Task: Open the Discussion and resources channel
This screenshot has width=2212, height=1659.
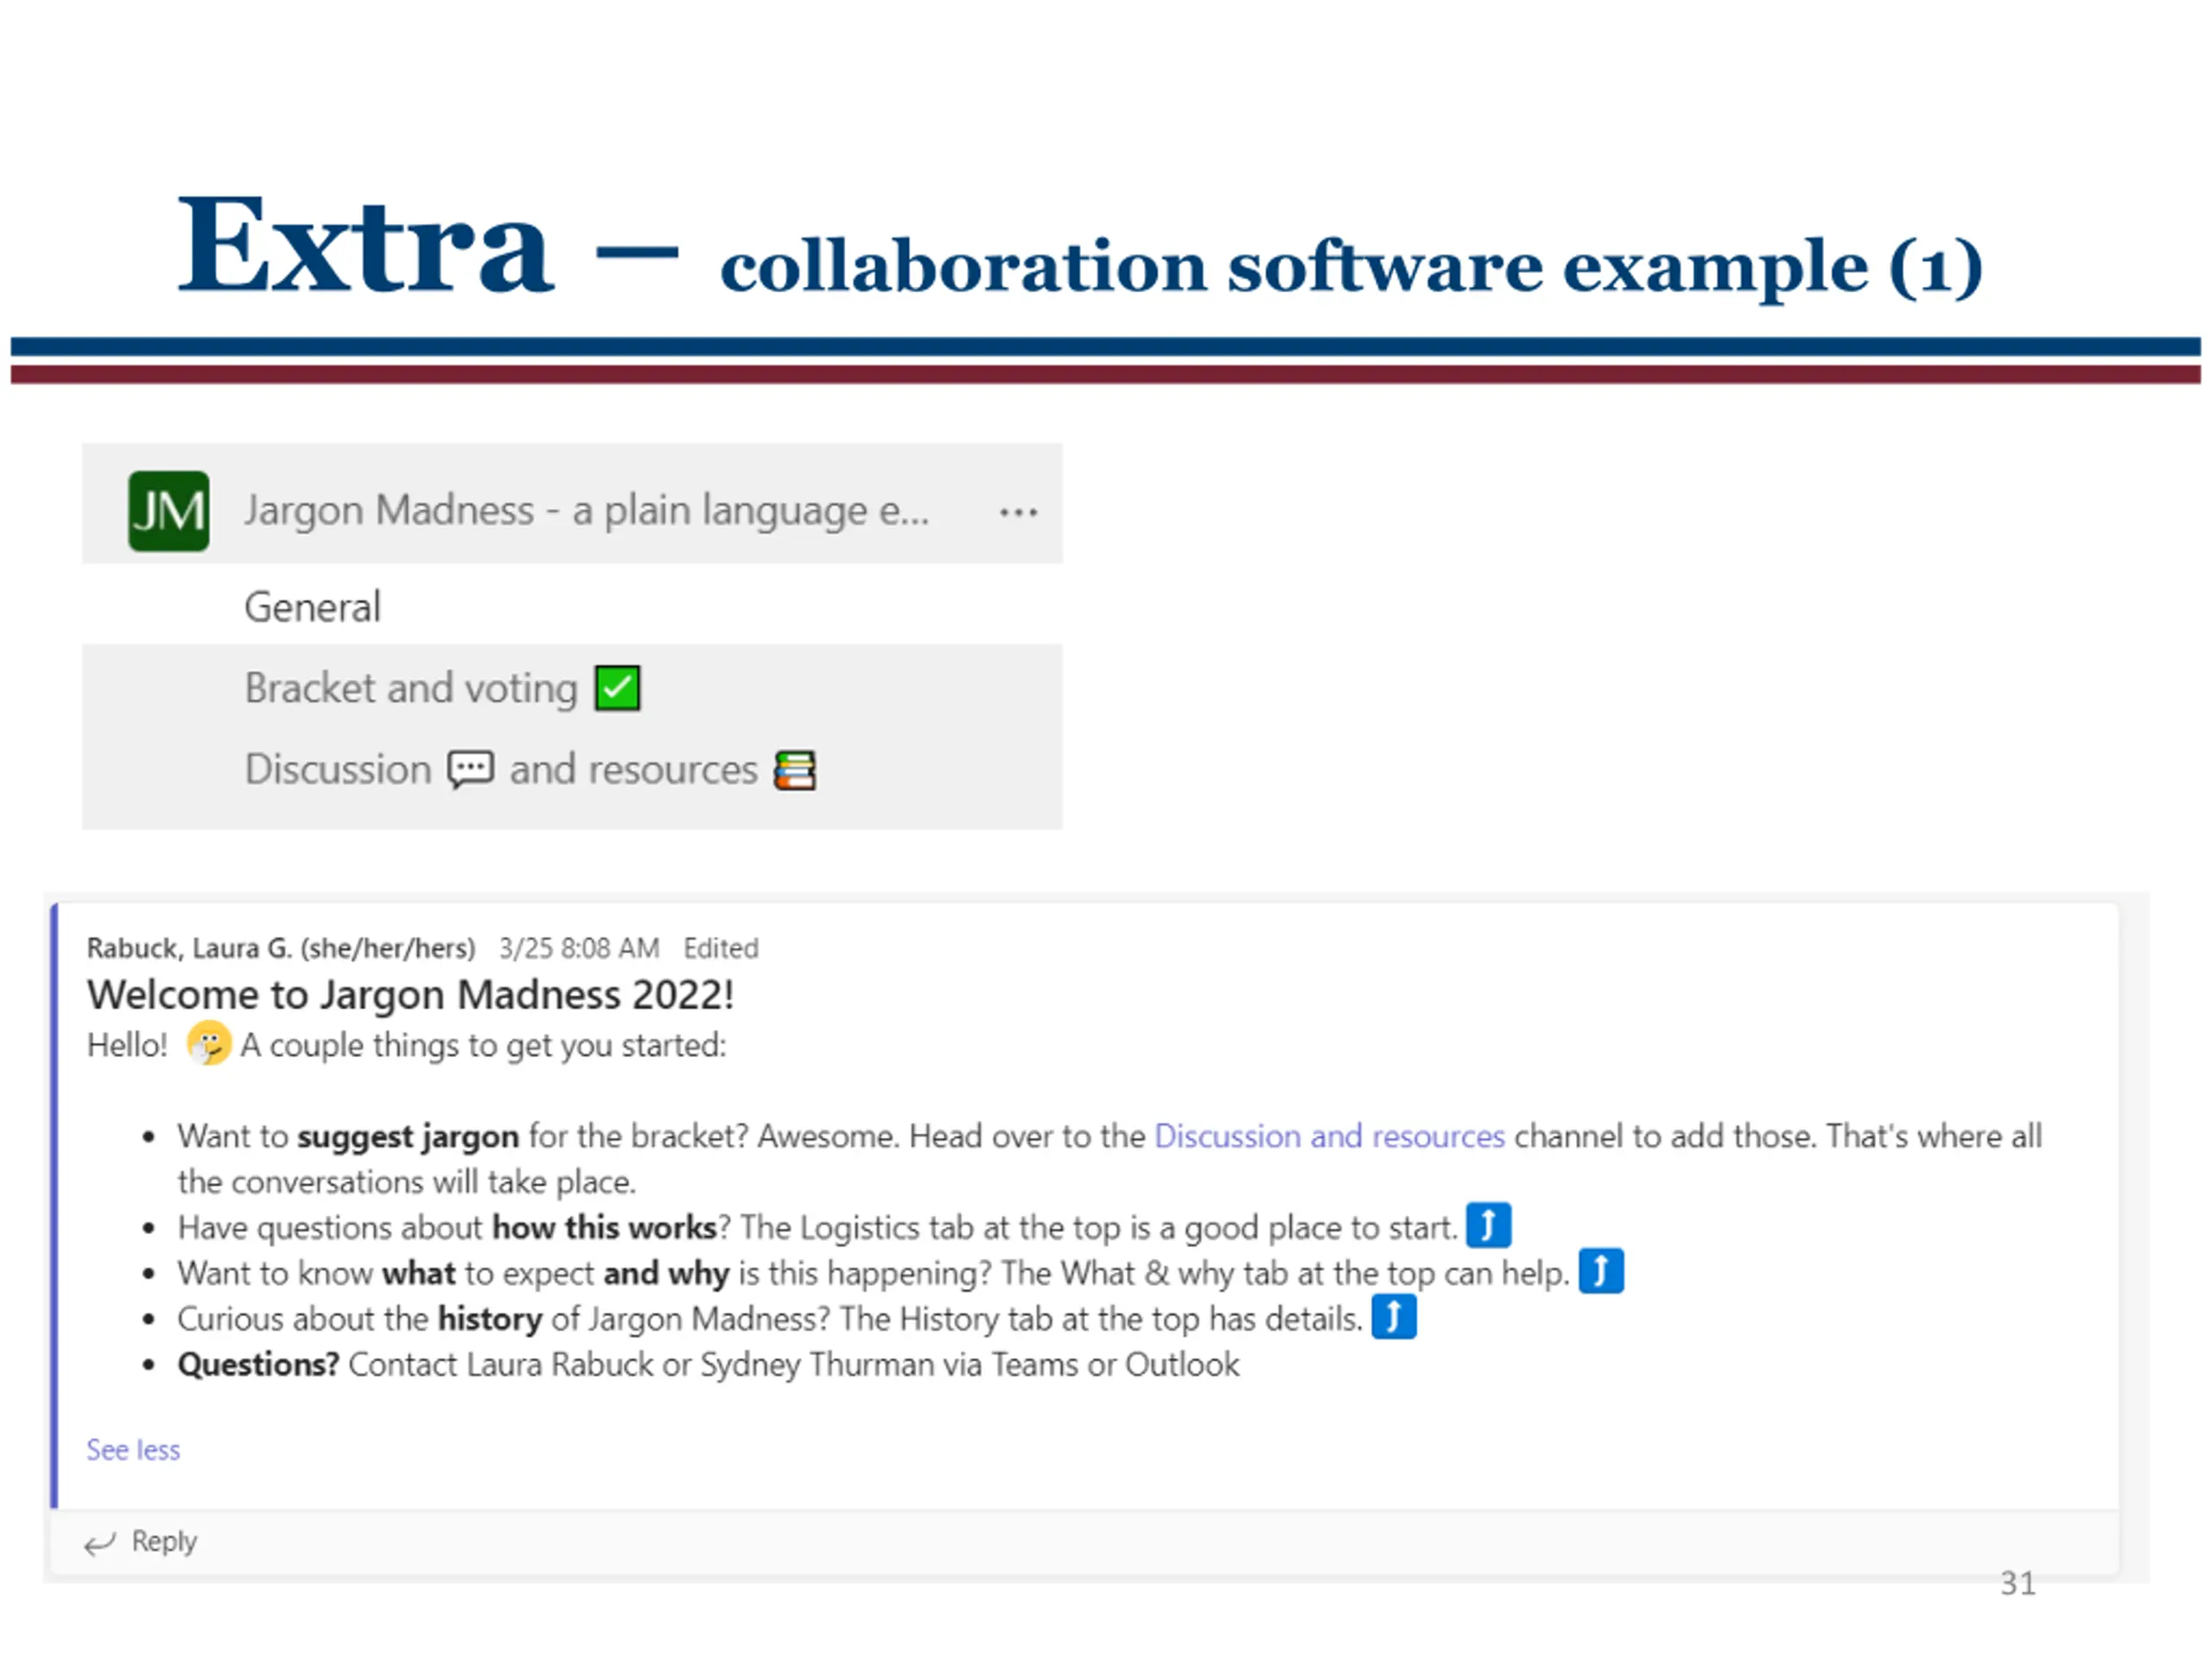Action: (572, 769)
